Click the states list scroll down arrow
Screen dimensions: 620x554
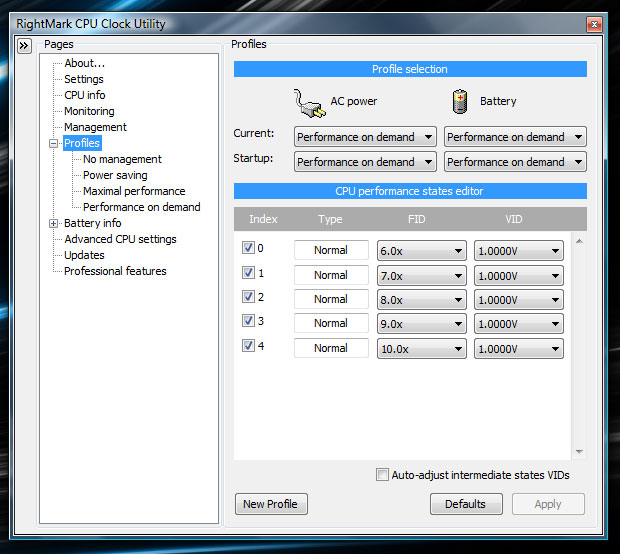pos(579,452)
